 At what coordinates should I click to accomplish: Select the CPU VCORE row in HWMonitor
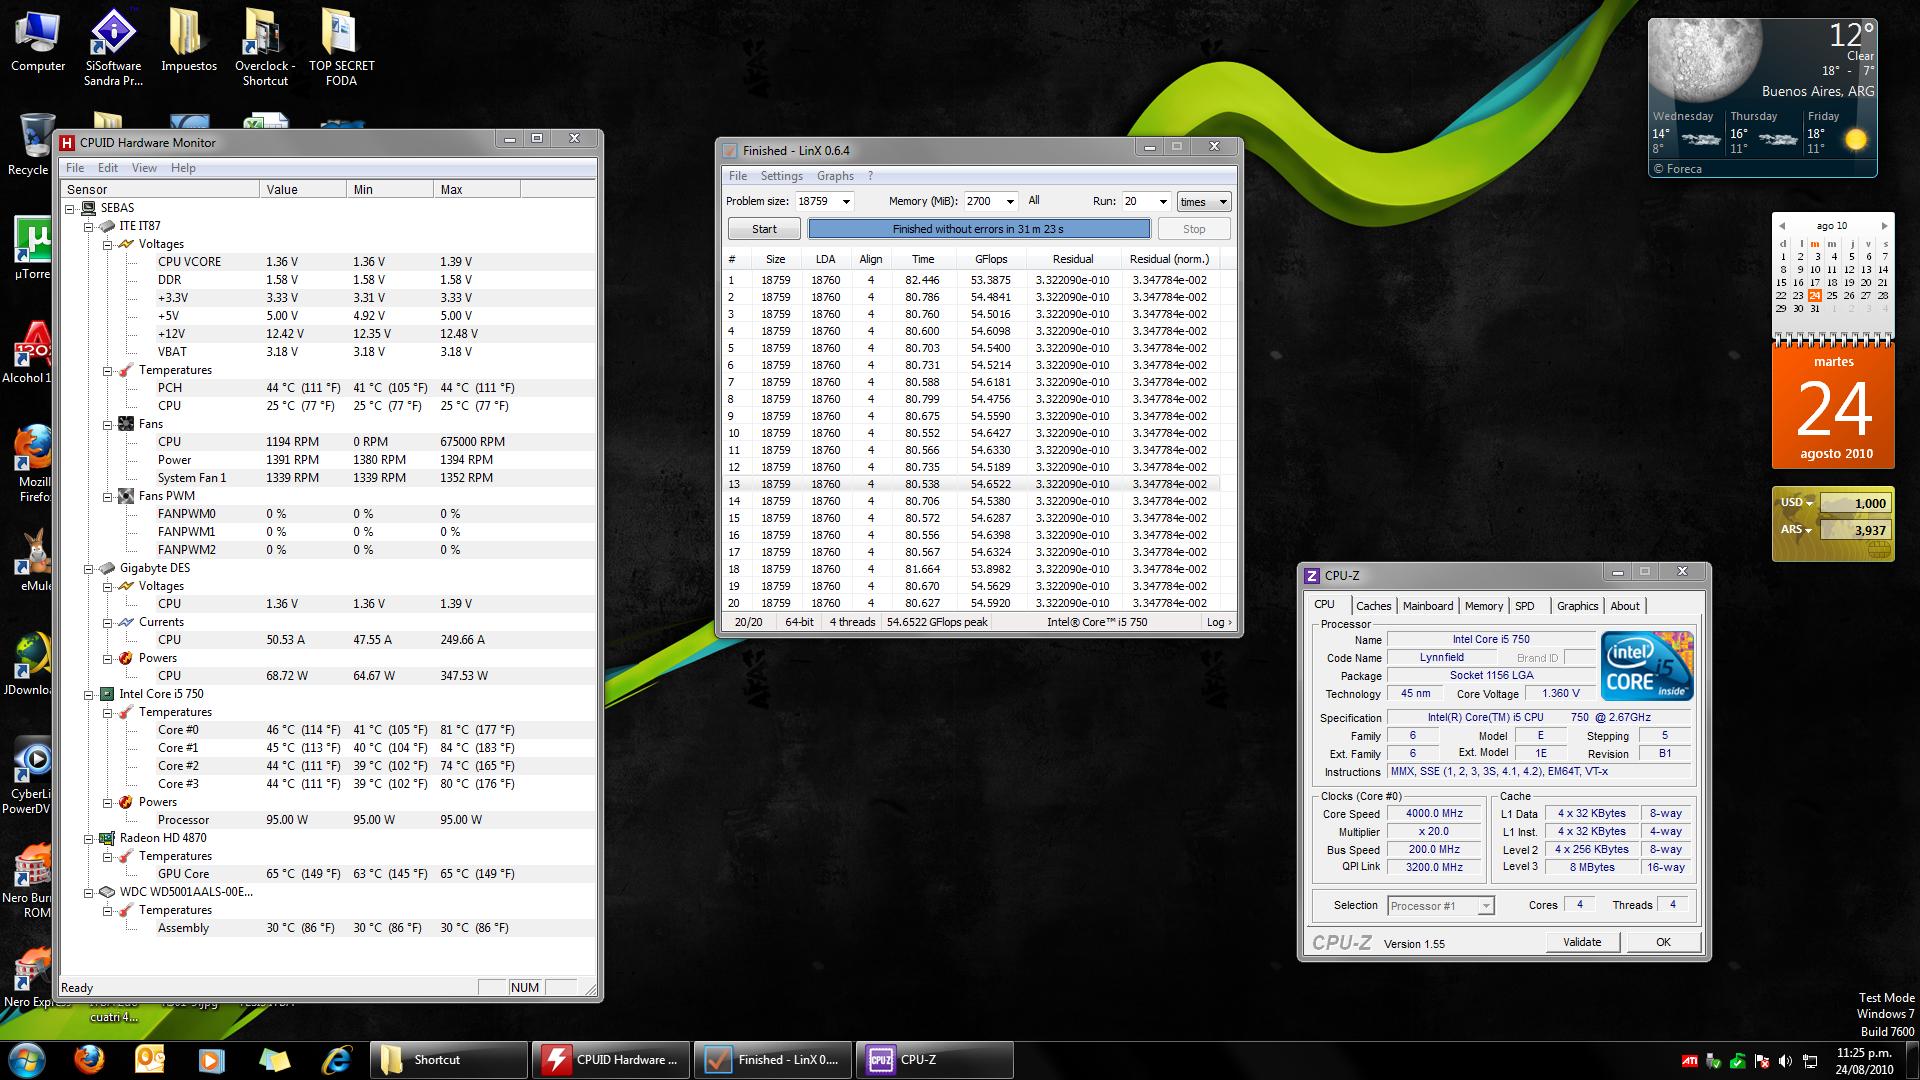pyautogui.click(x=328, y=262)
